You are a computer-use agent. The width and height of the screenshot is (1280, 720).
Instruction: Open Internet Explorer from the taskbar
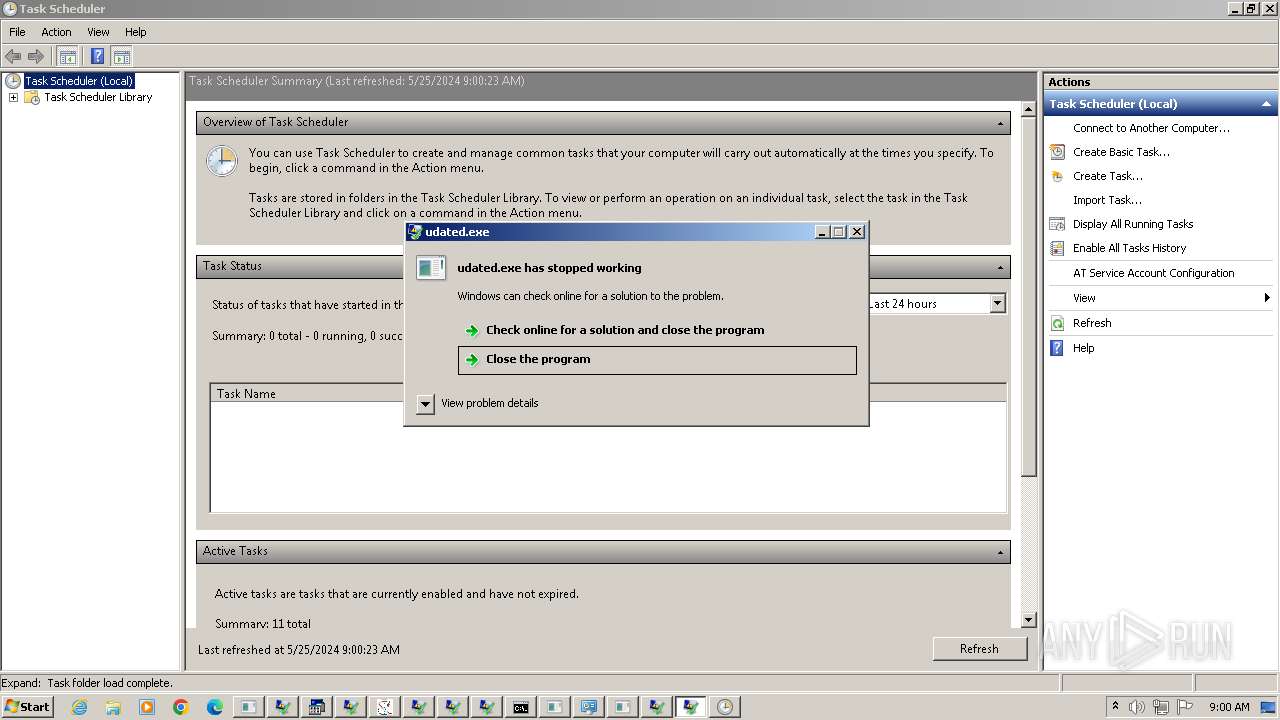point(79,707)
